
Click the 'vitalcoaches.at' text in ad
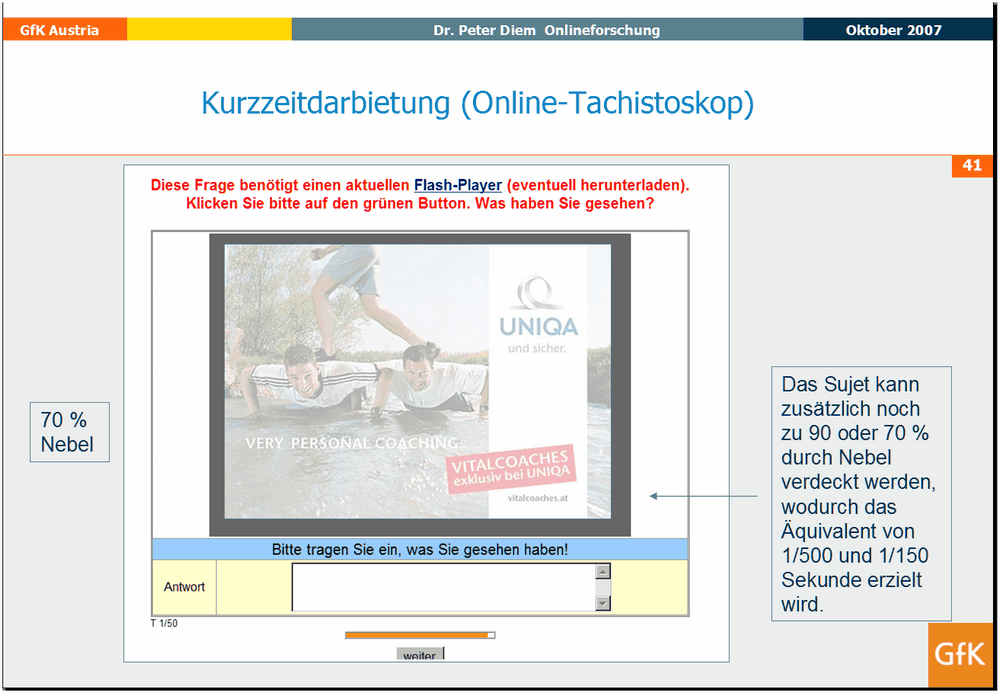[538, 498]
